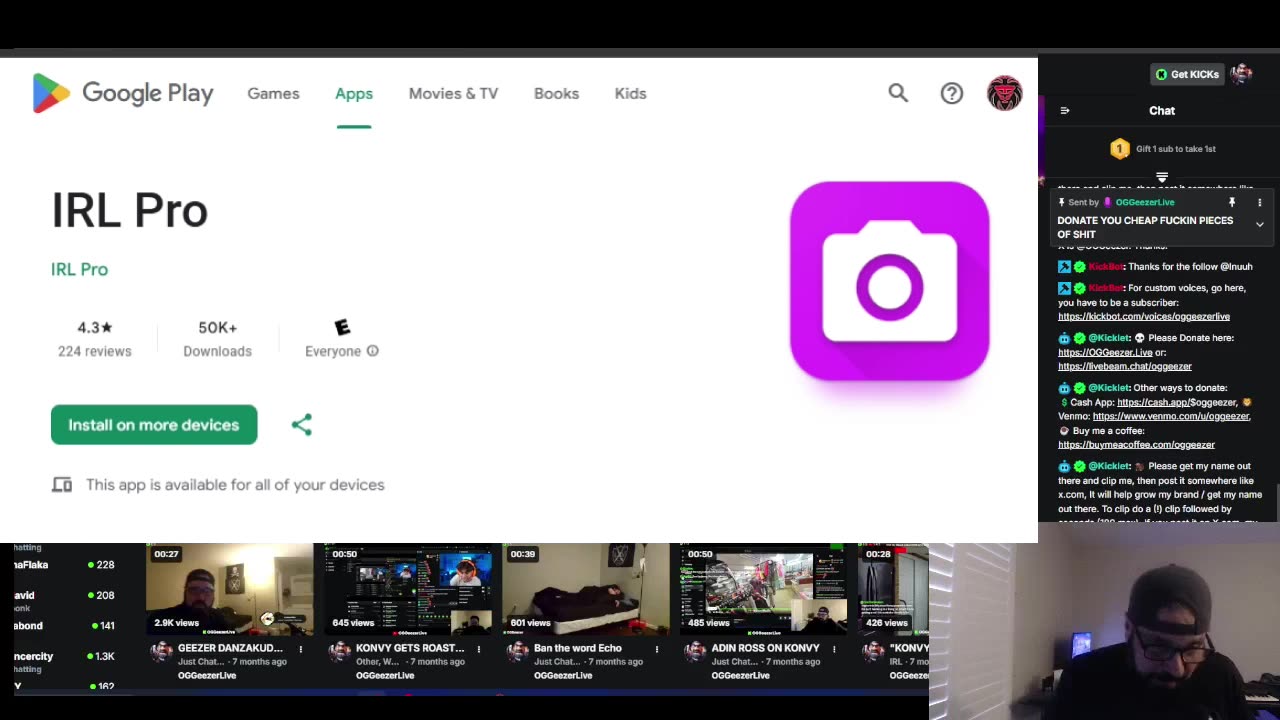Click the Ban the word Echo clip title
The height and width of the screenshot is (720, 1280).
[x=578, y=648]
